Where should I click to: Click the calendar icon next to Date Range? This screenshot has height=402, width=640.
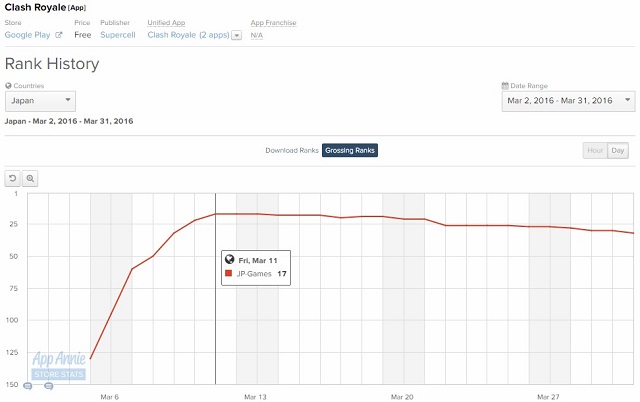[505, 86]
